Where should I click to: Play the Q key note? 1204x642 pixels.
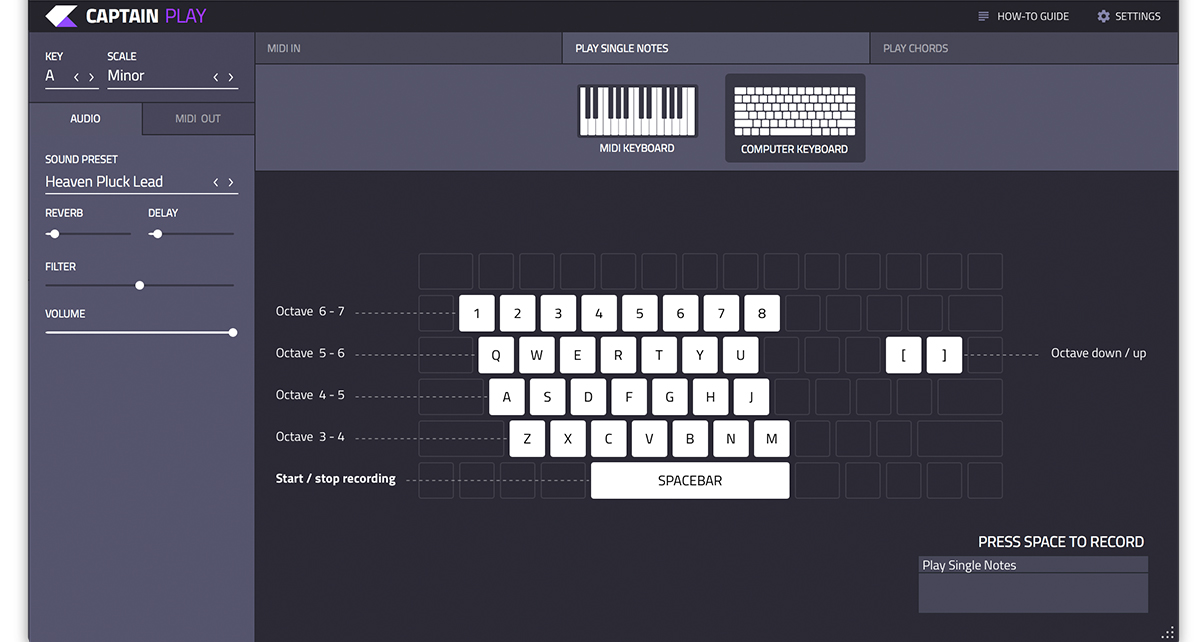(496, 355)
